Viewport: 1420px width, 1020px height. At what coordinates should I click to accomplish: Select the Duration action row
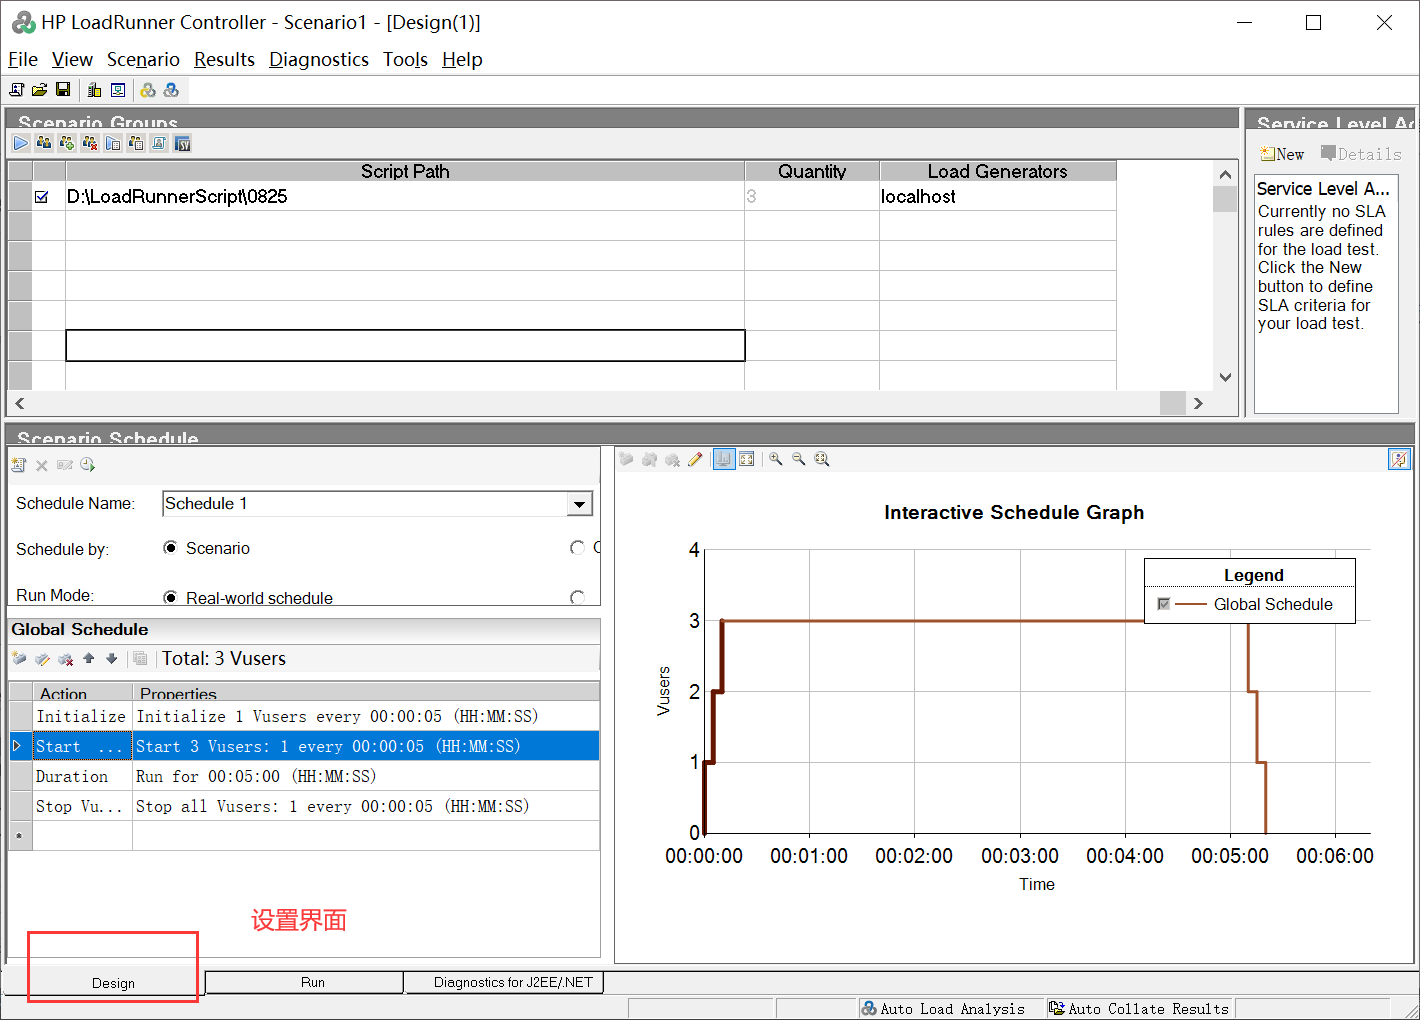pyautogui.click(x=304, y=776)
